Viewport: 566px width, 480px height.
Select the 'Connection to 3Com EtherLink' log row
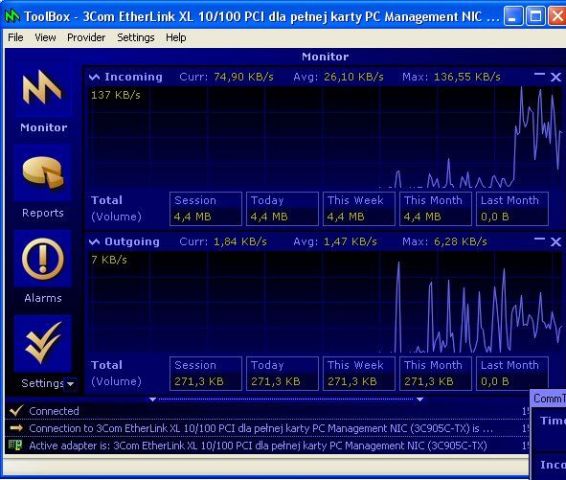(x=267, y=428)
